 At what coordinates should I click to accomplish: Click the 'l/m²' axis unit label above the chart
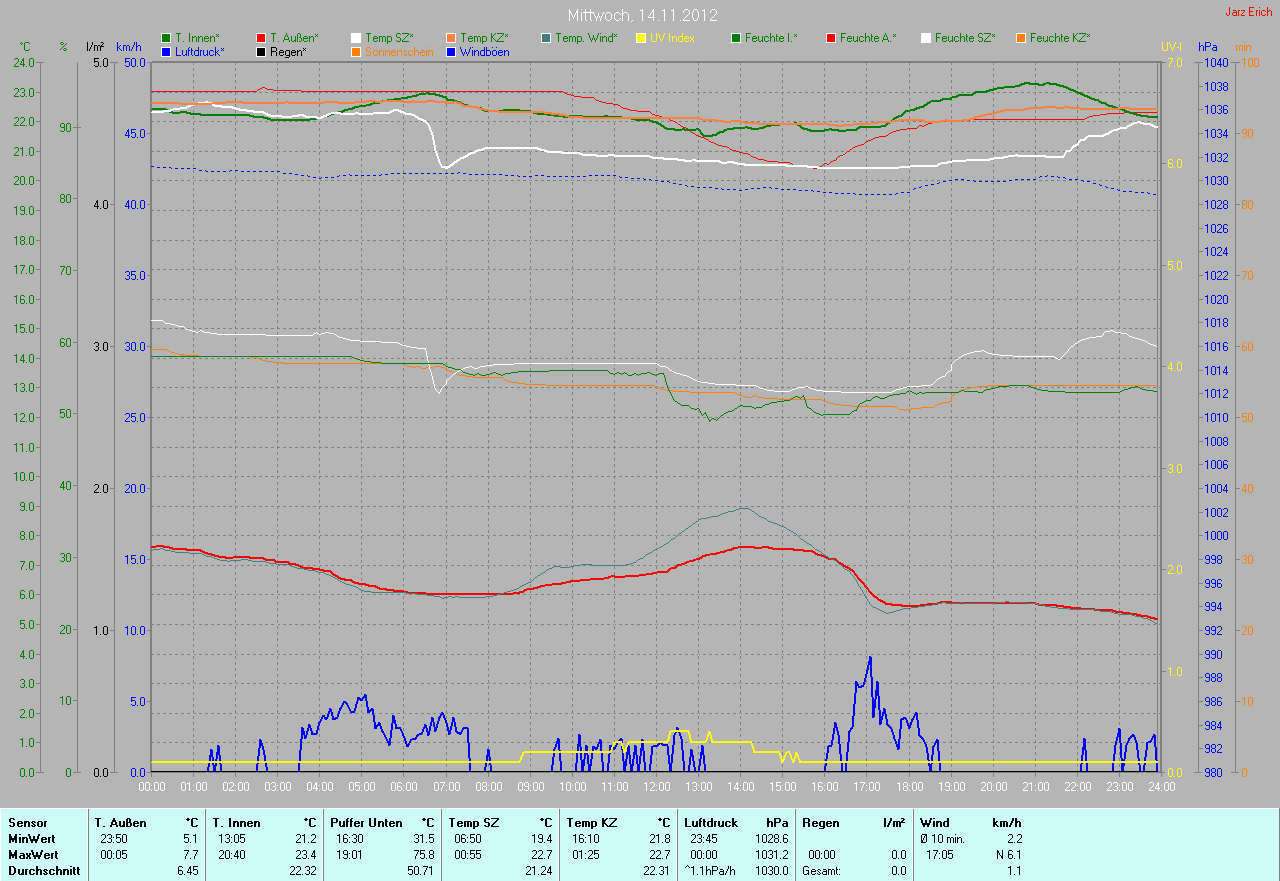[95, 47]
